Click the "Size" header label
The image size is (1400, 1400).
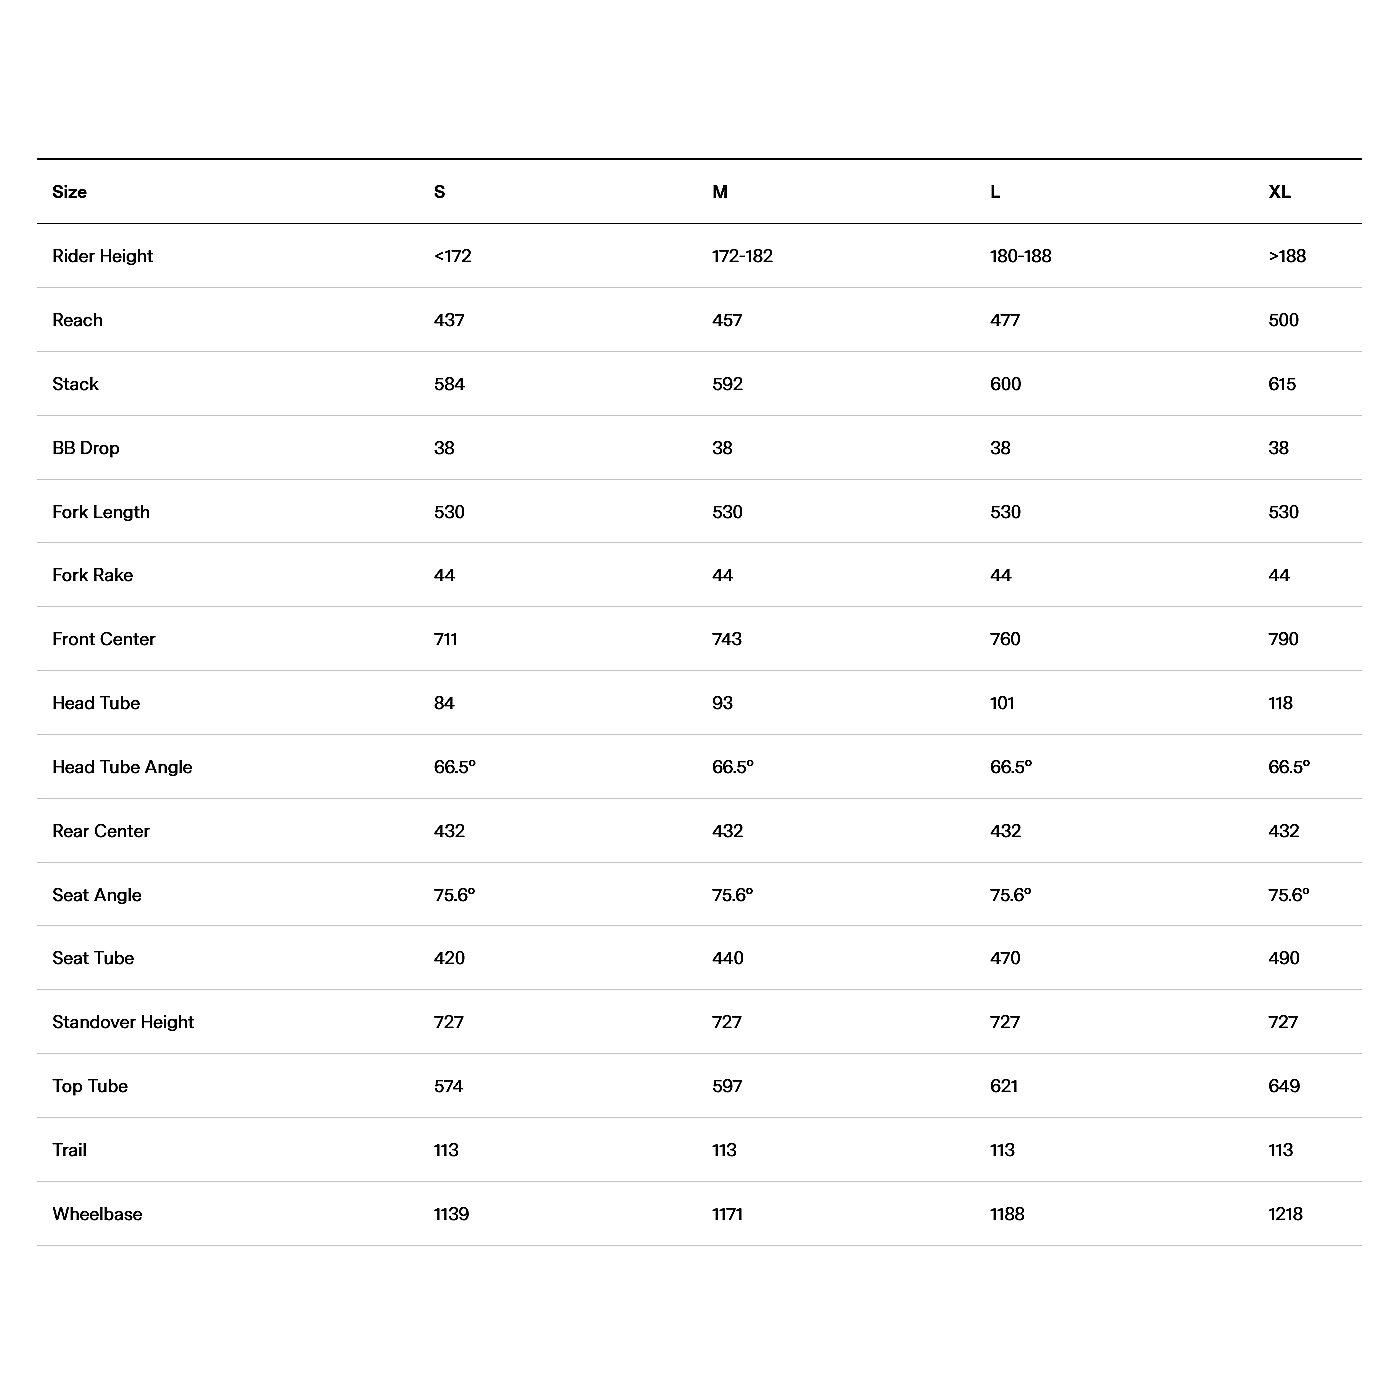tap(70, 192)
